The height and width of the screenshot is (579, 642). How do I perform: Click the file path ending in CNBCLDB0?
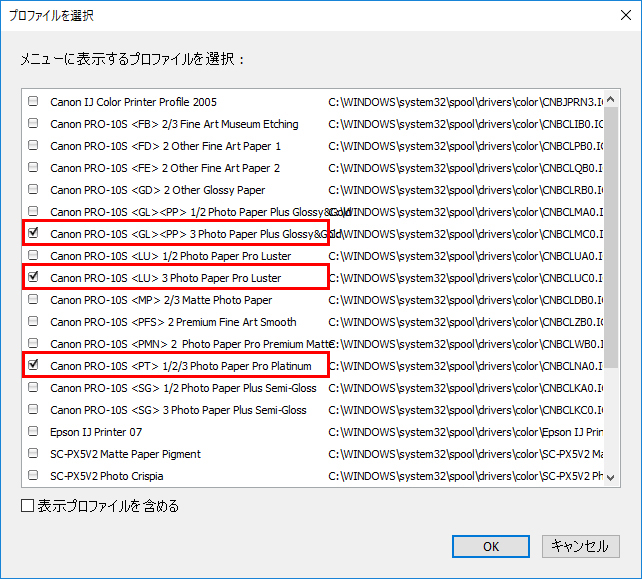[466, 300]
